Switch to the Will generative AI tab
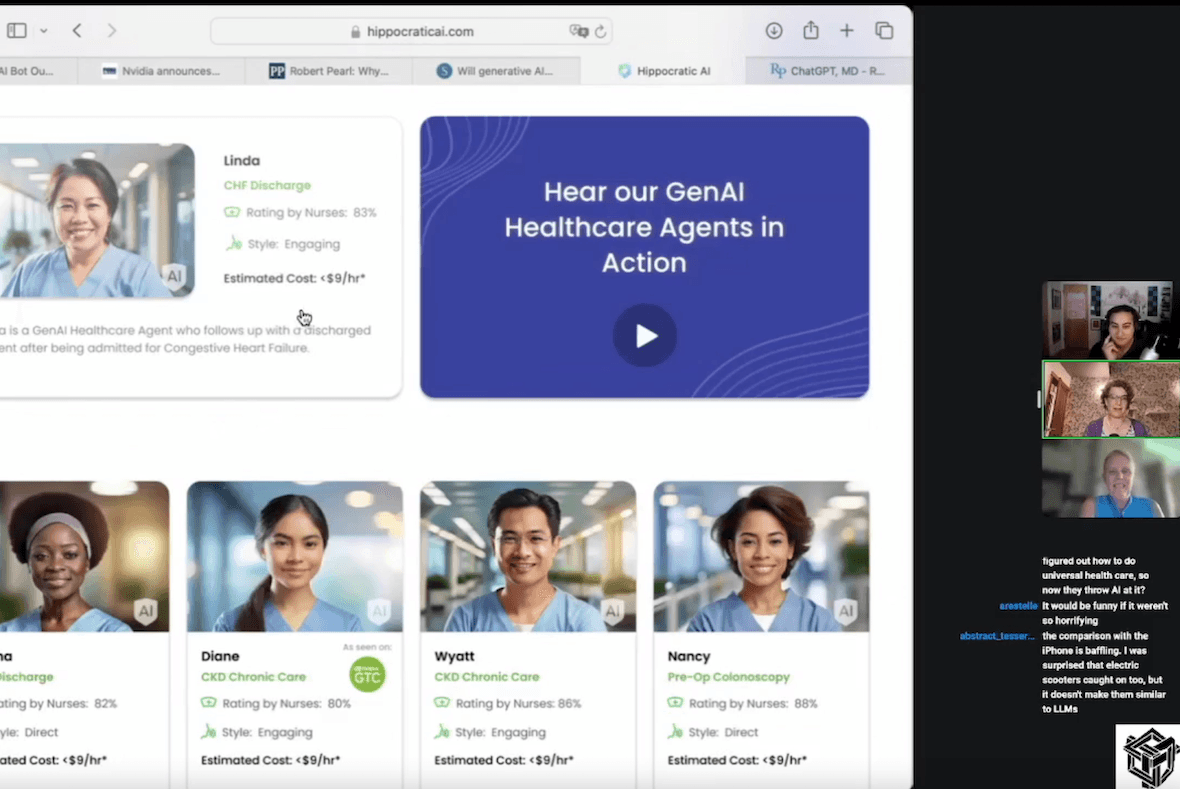Screen dimensions: 1180x789 [x=496, y=71]
